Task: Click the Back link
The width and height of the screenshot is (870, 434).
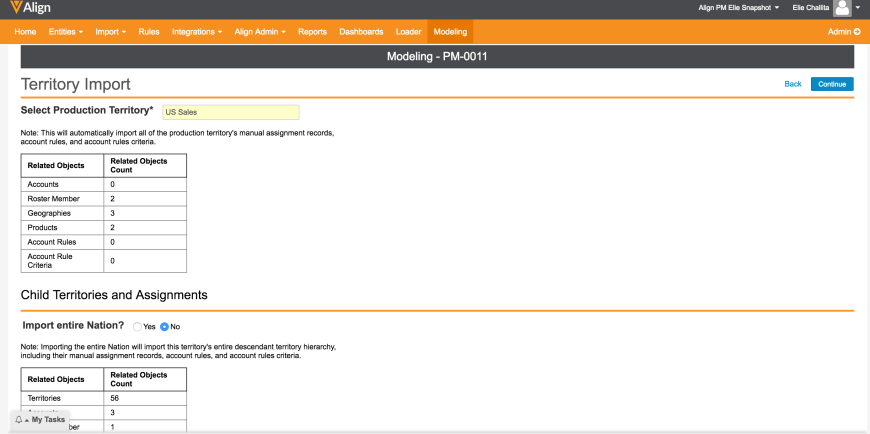Action: [793, 84]
